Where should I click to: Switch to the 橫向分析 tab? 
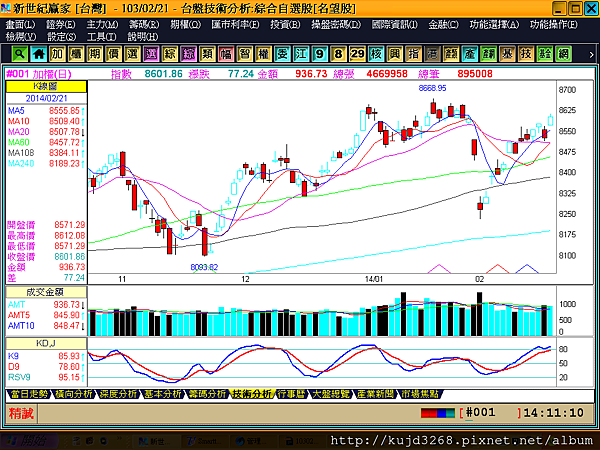[x=74, y=394]
